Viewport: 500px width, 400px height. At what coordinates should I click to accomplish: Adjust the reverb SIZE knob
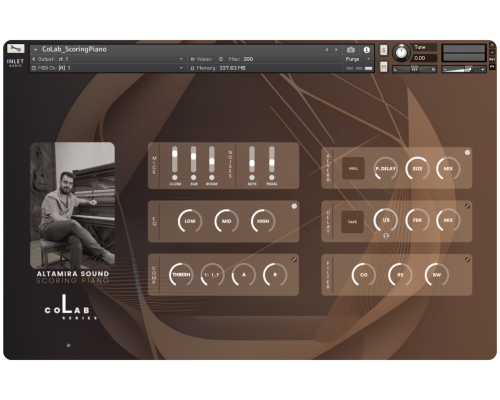(417, 168)
